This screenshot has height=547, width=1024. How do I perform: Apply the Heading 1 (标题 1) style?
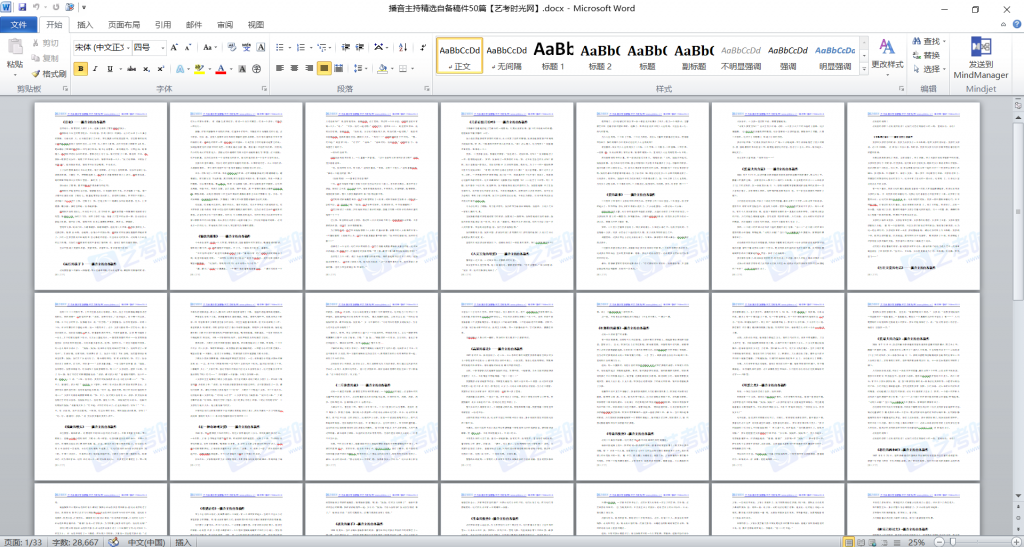pos(553,55)
